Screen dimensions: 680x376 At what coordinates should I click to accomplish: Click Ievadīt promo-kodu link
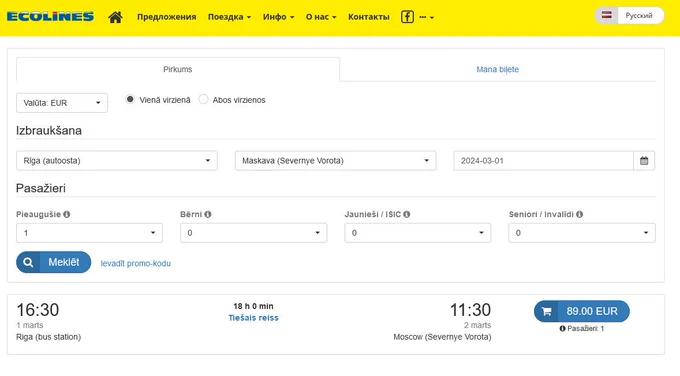[x=136, y=263]
